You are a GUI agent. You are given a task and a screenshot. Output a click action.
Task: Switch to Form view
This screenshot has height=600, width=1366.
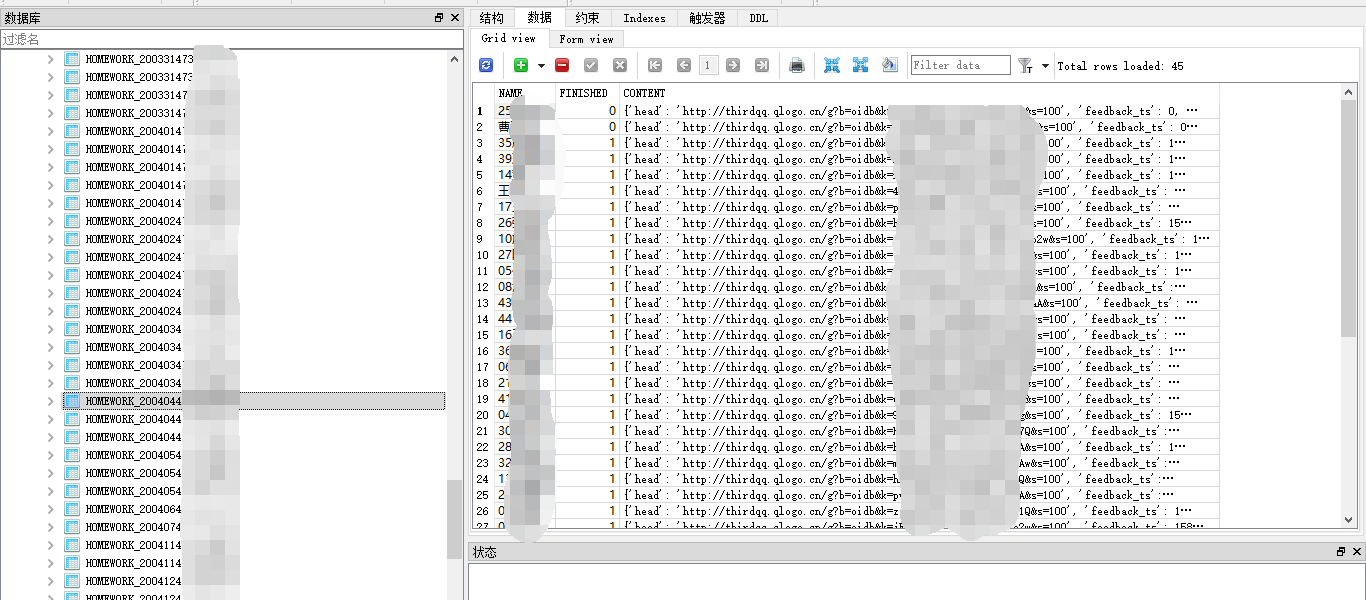point(585,39)
